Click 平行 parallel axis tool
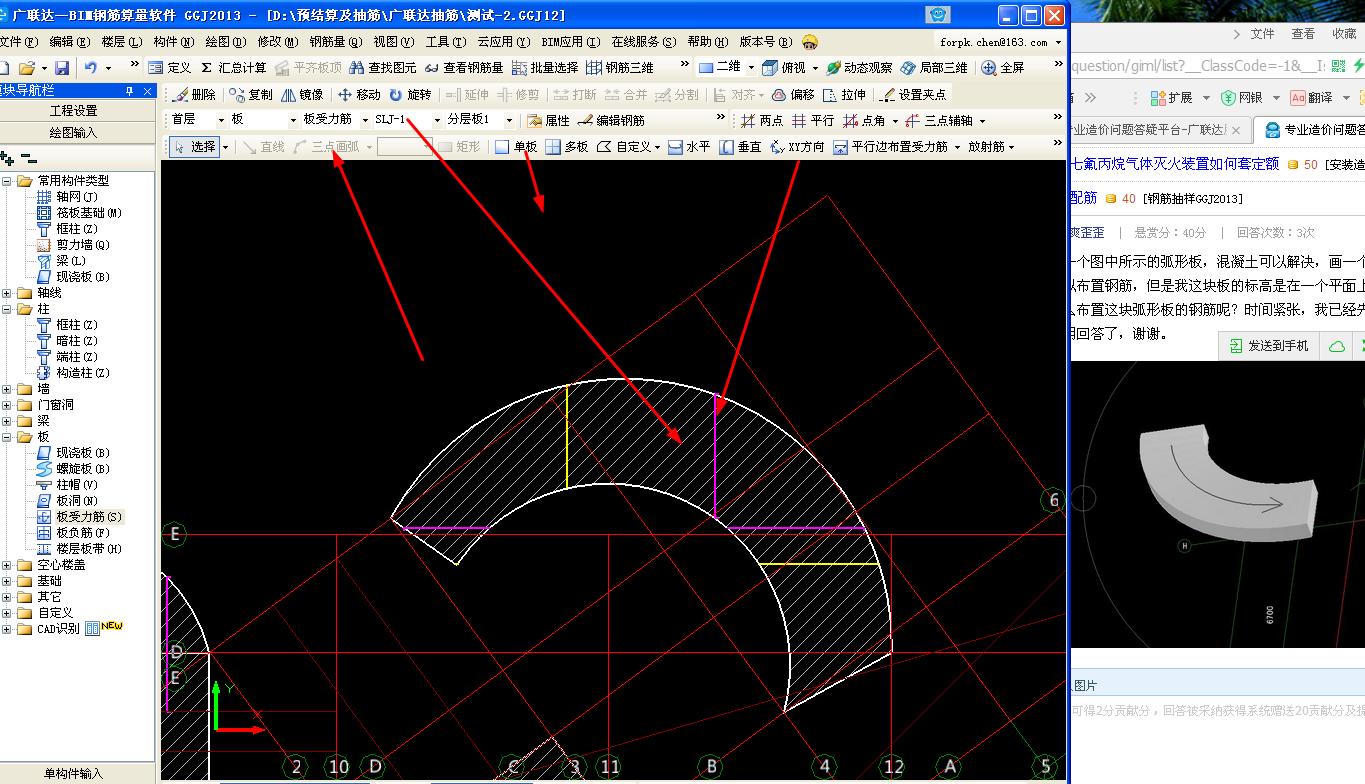Viewport: 1365px width, 784px height. point(813,120)
